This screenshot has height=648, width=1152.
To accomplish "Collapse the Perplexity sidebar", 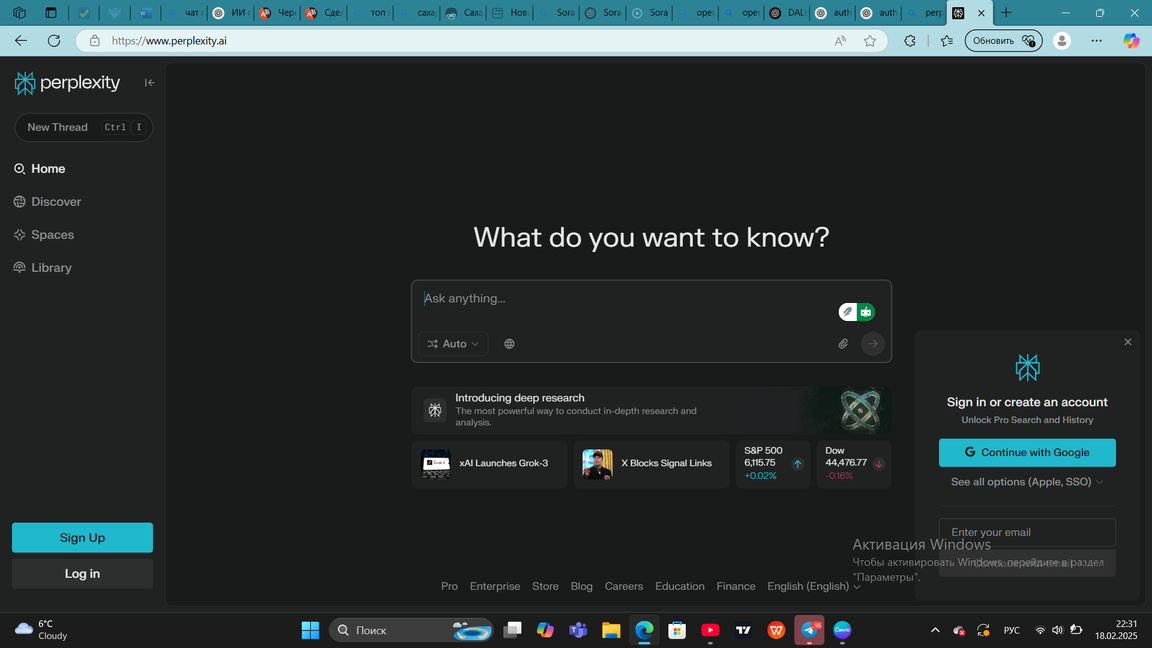I will tap(149, 83).
